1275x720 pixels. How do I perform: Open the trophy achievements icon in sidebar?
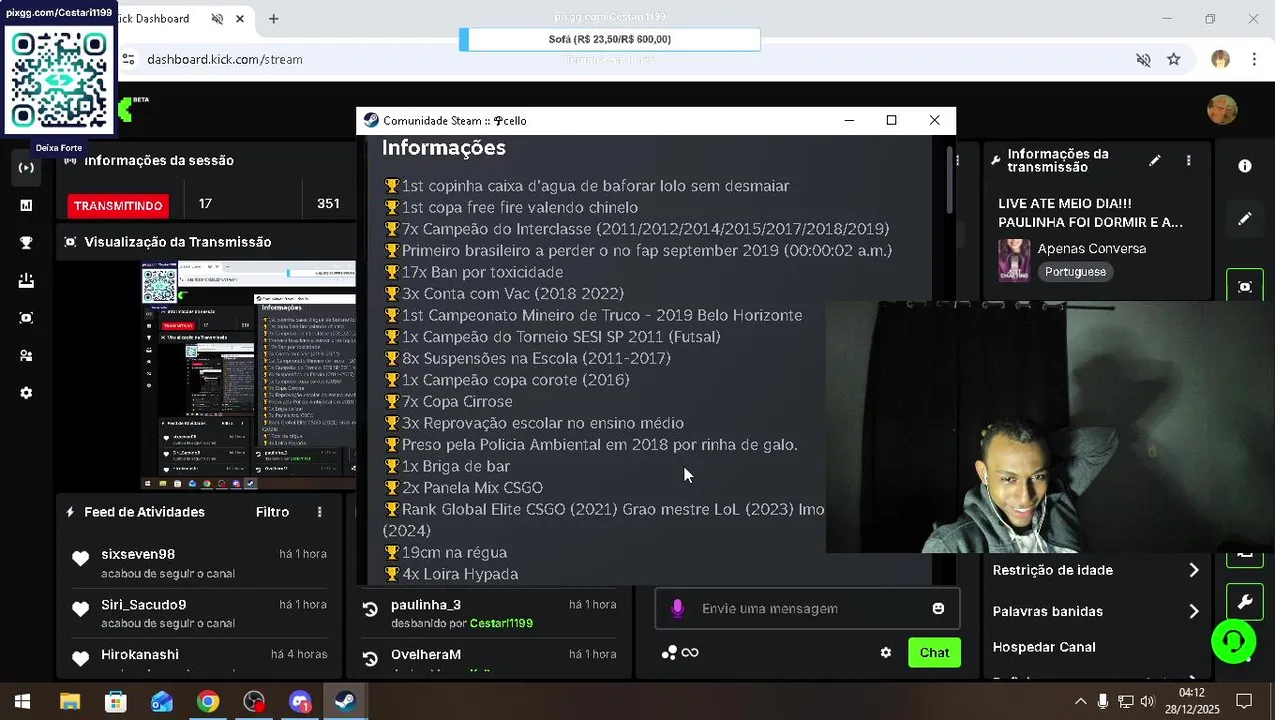(x=26, y=243)
